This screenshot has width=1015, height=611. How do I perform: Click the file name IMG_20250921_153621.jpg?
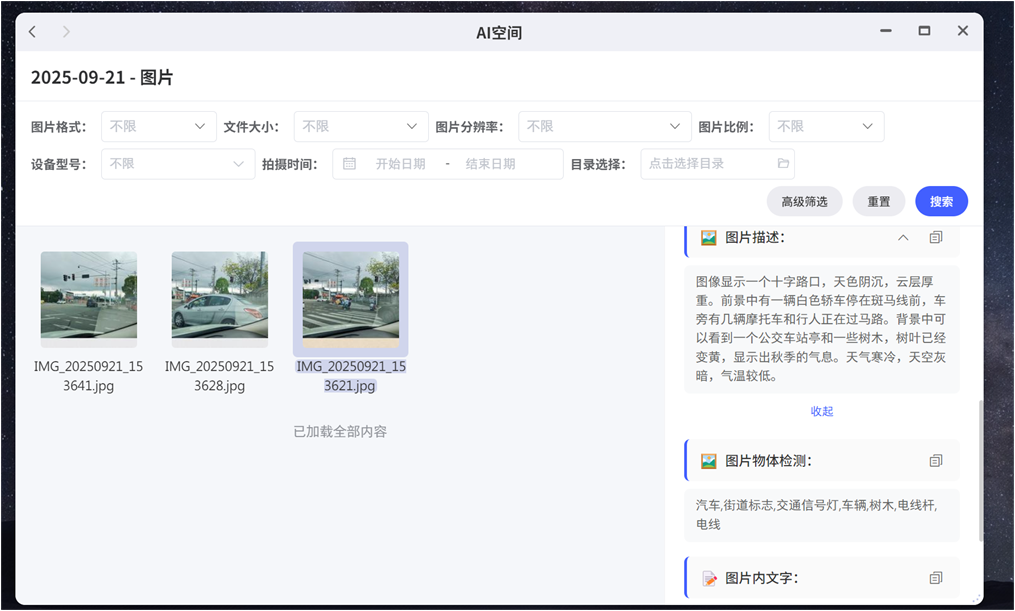tap(351, 376)
